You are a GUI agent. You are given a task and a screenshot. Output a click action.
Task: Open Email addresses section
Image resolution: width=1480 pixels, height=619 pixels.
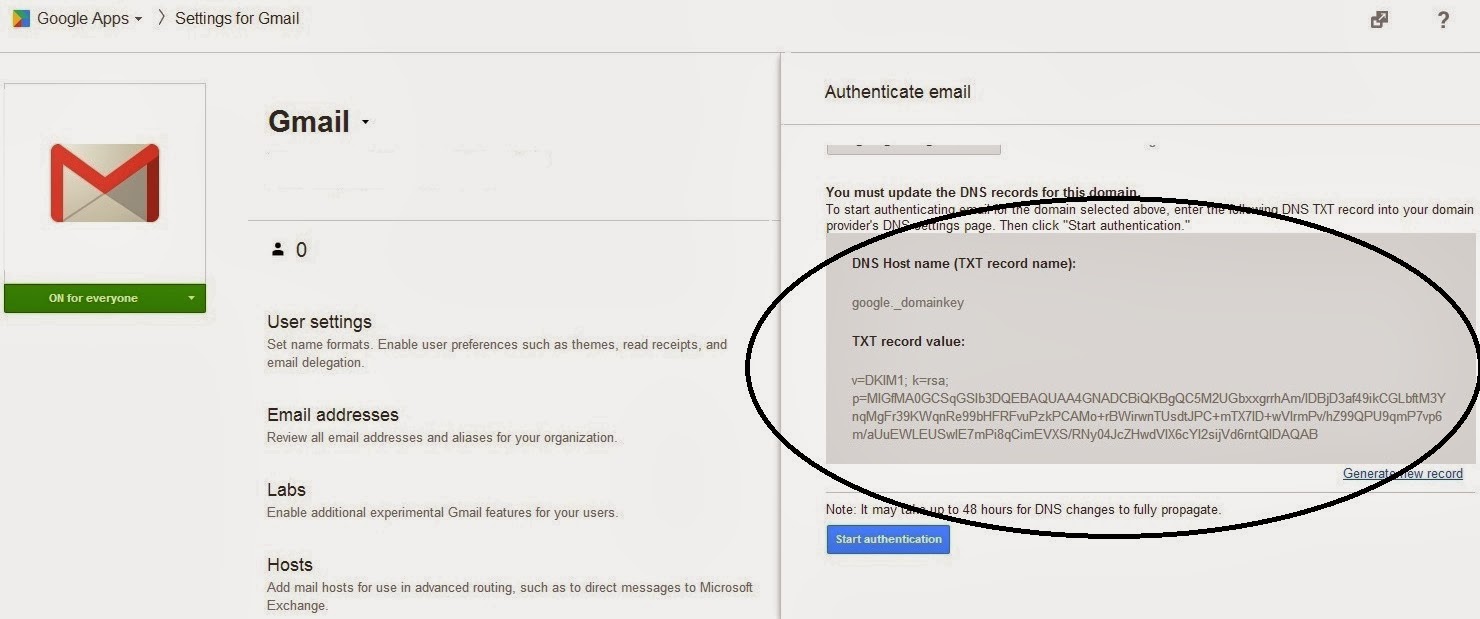[x=333, y=414]
